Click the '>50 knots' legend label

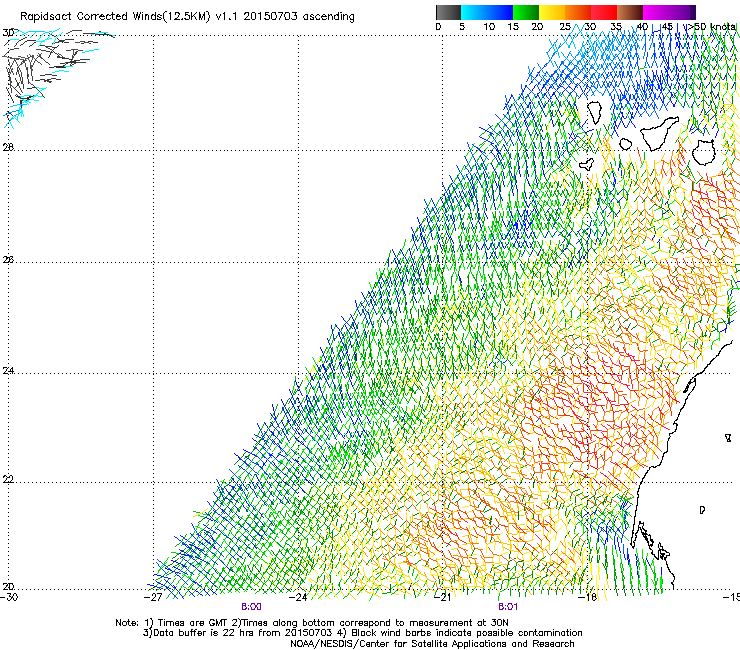coord(712,27)
